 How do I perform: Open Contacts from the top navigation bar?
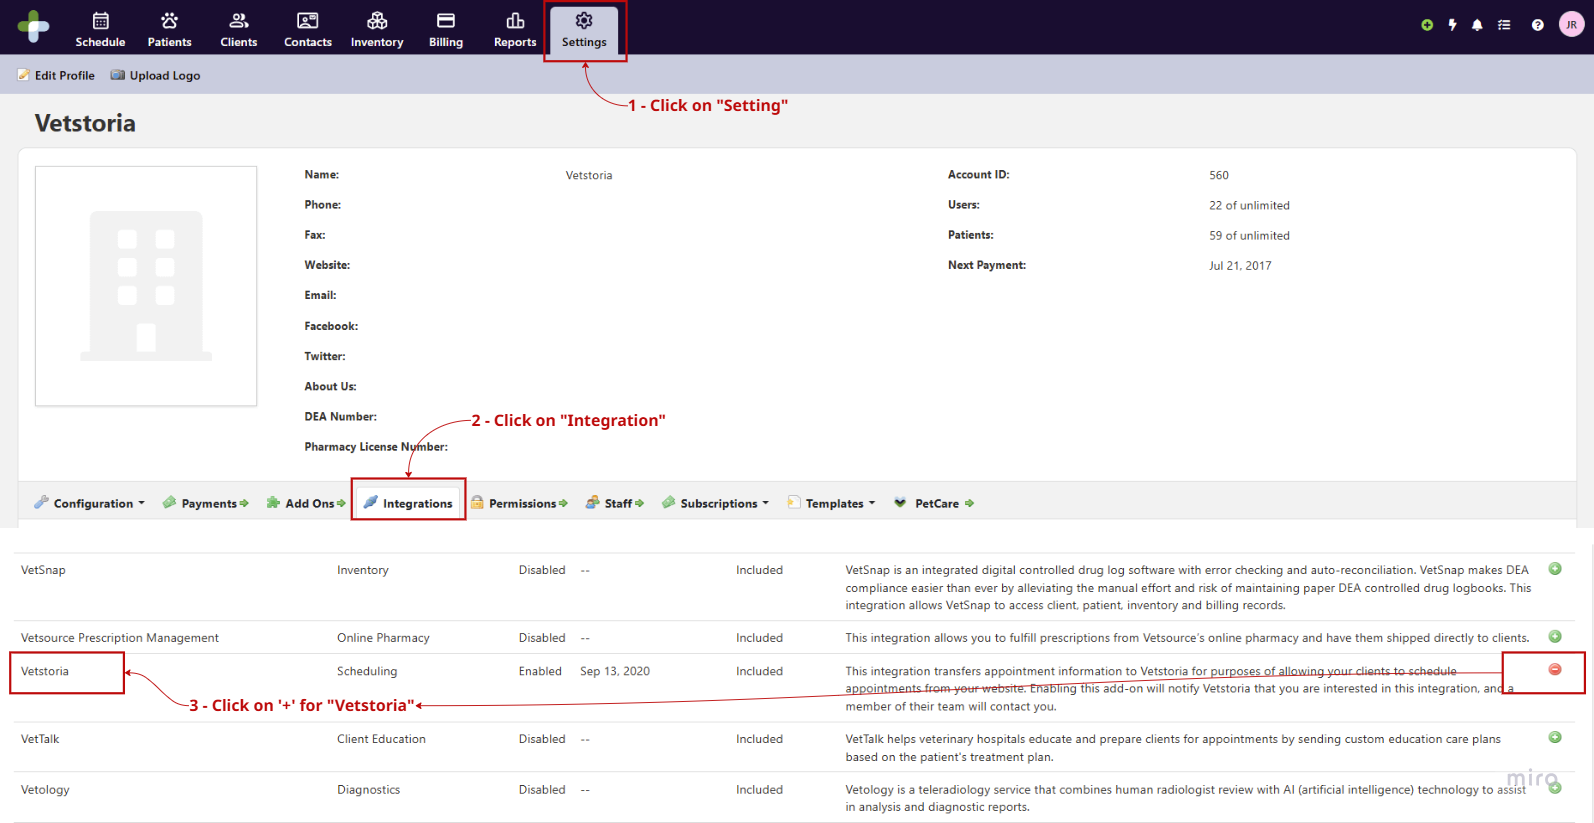(307, 29)
